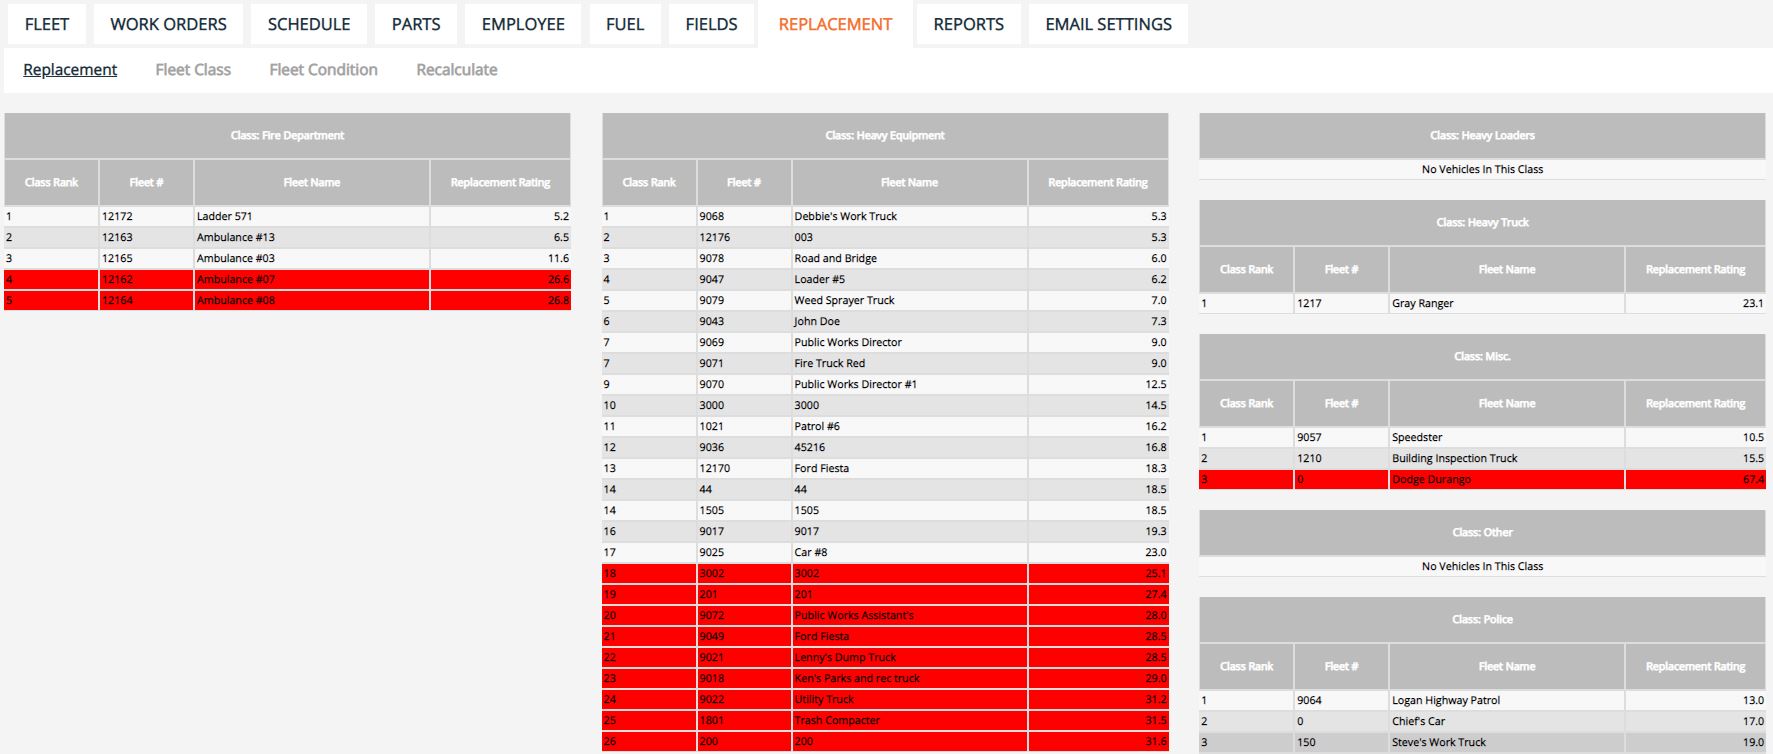The image size is (1773, 754).
Task: Select the Ladder 571 row
Action: point(287,216)
